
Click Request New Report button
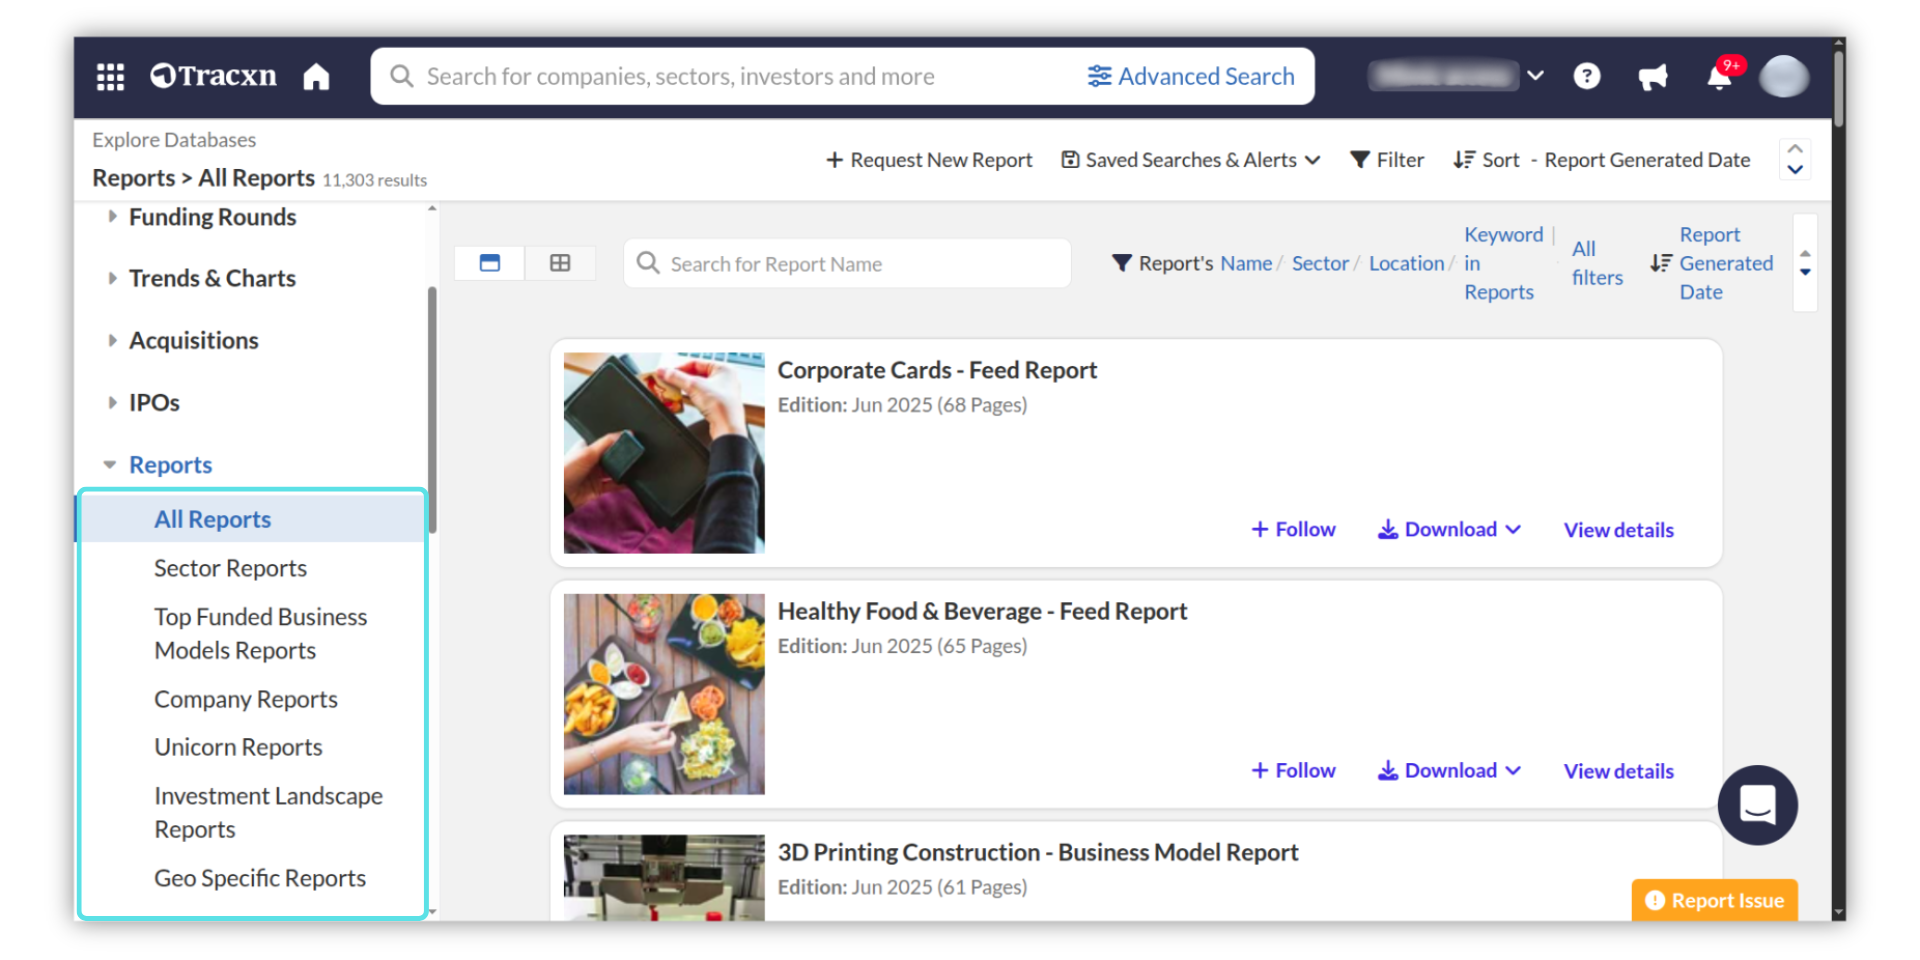coord(929,160)
